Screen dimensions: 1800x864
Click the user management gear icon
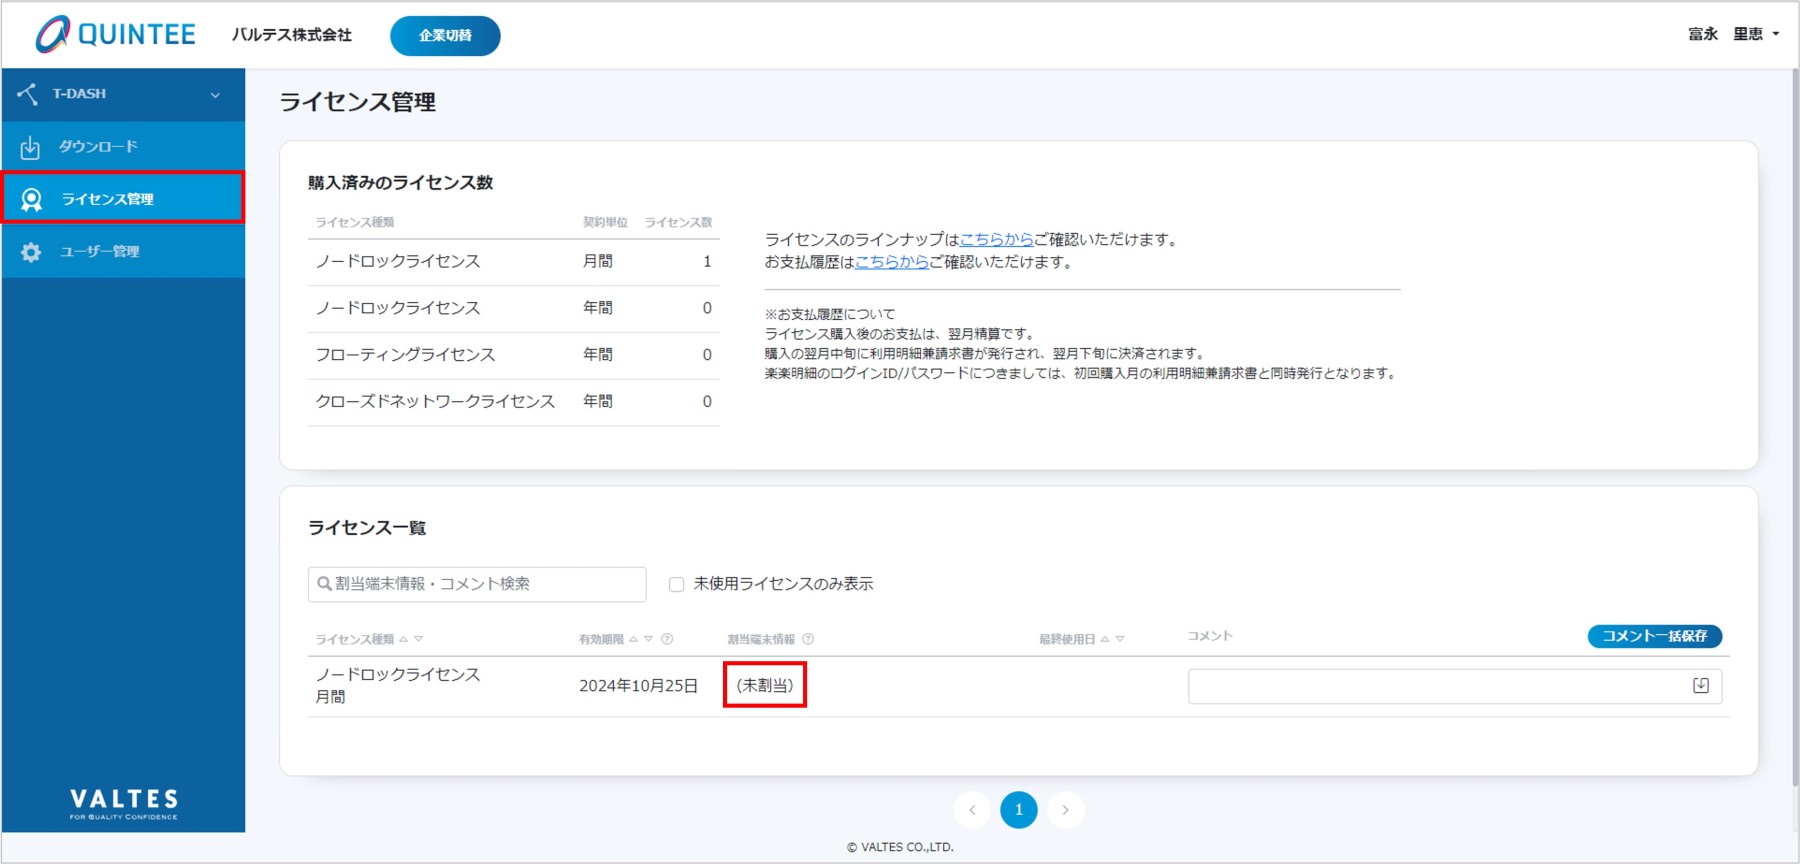[31, 252]
